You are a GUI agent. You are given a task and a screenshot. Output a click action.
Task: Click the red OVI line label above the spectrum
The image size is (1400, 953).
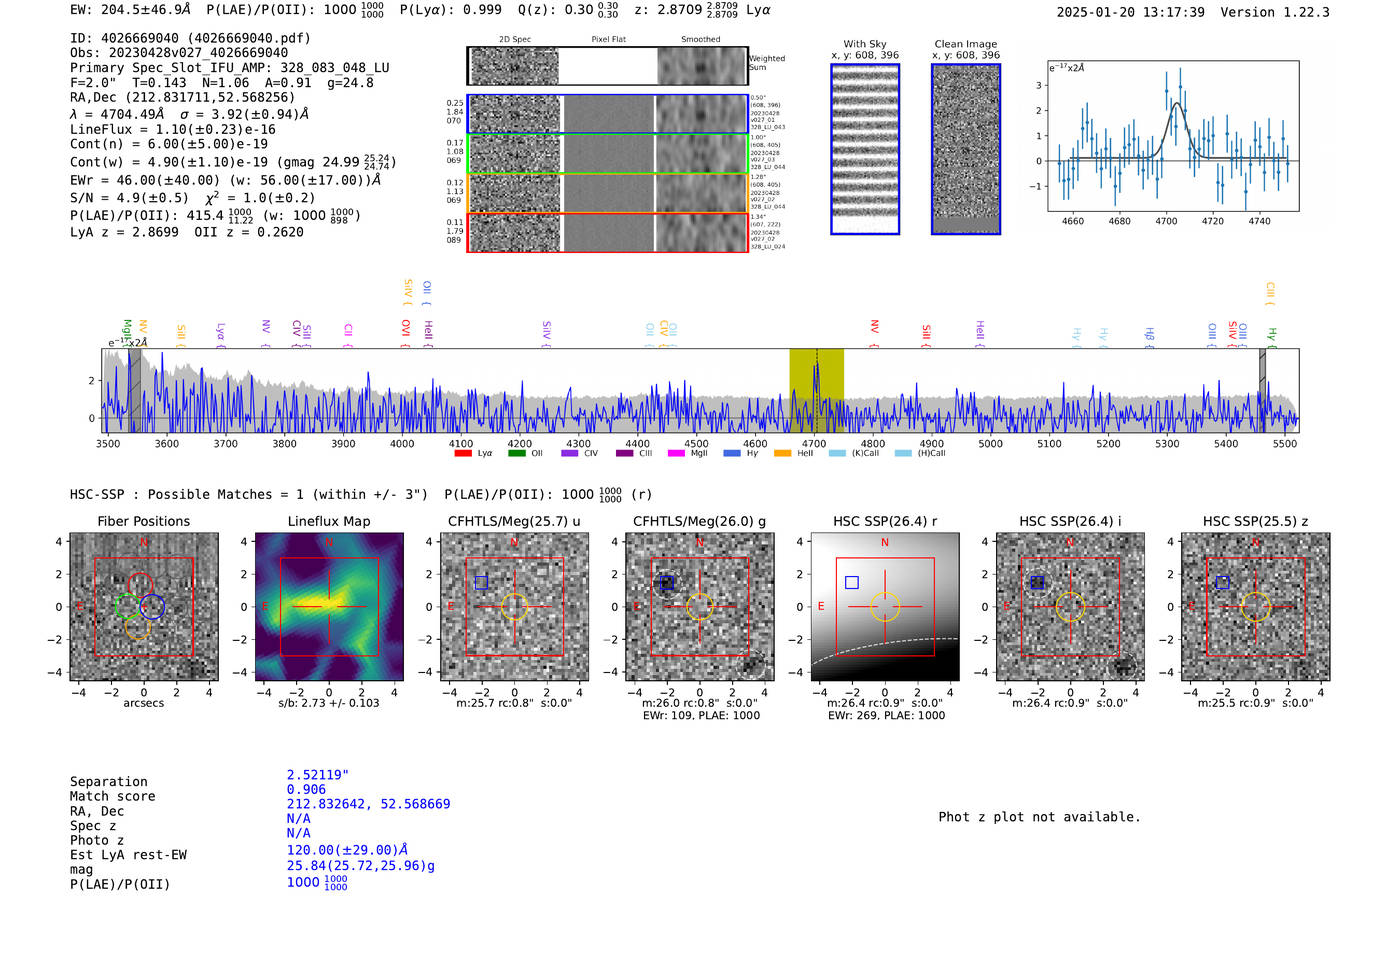405,329
